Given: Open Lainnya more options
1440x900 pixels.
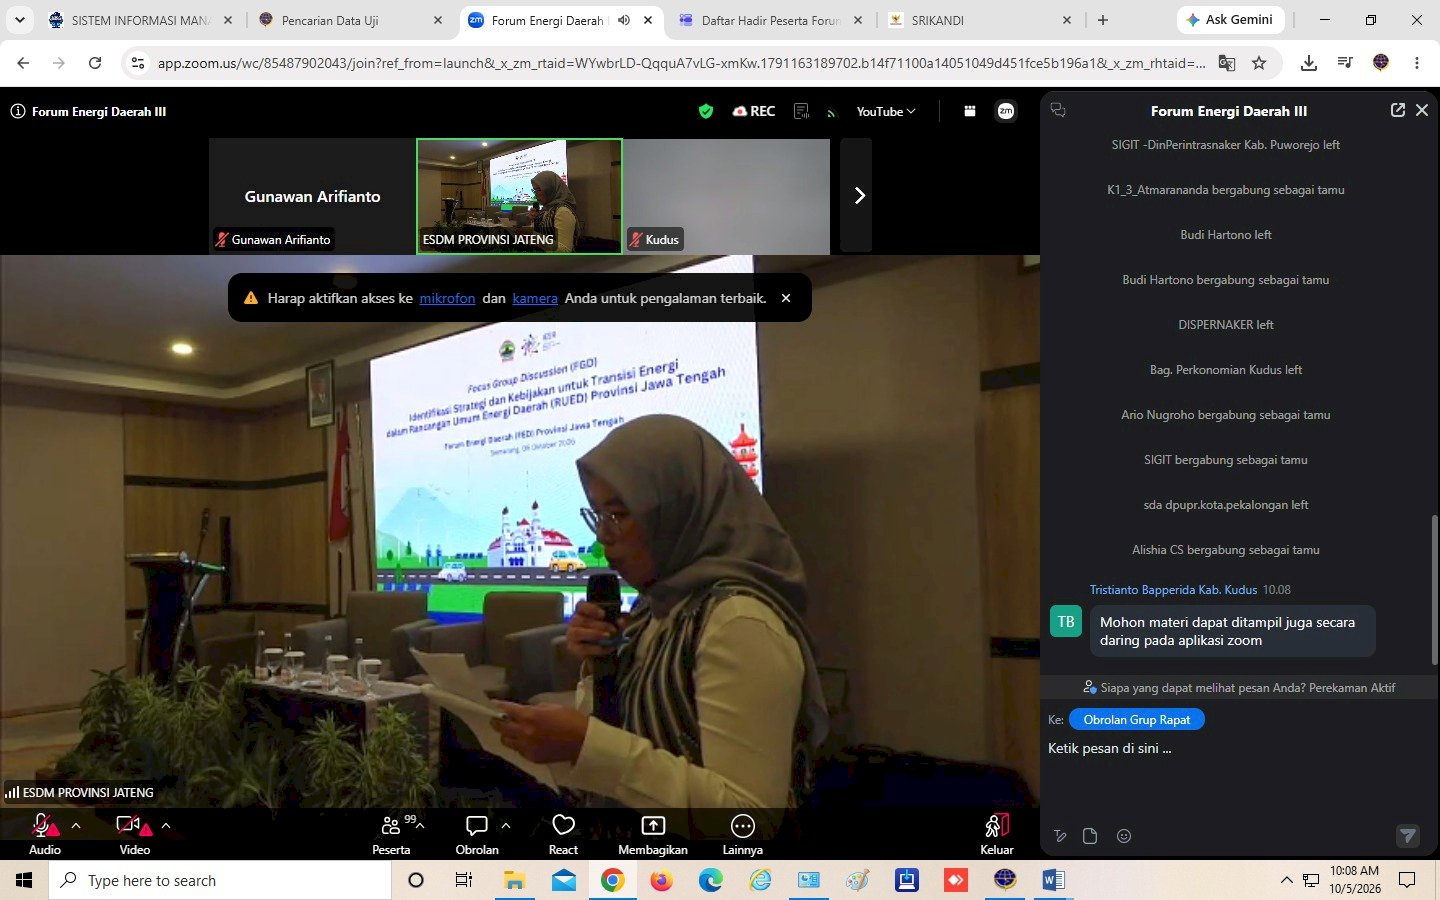Looking at the screenshot, I should coord(742,834).
